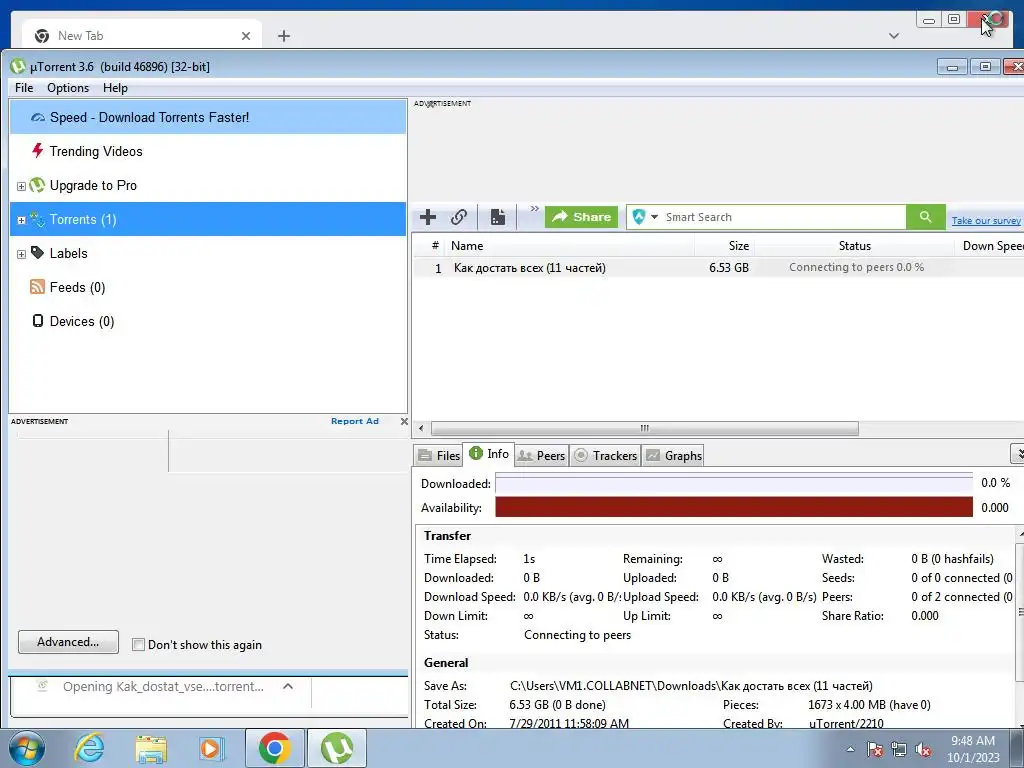The width and height of the screenshot is (1024, 768).
Task: Open Windows Media Player from taskbar
Action: [212, 748]
